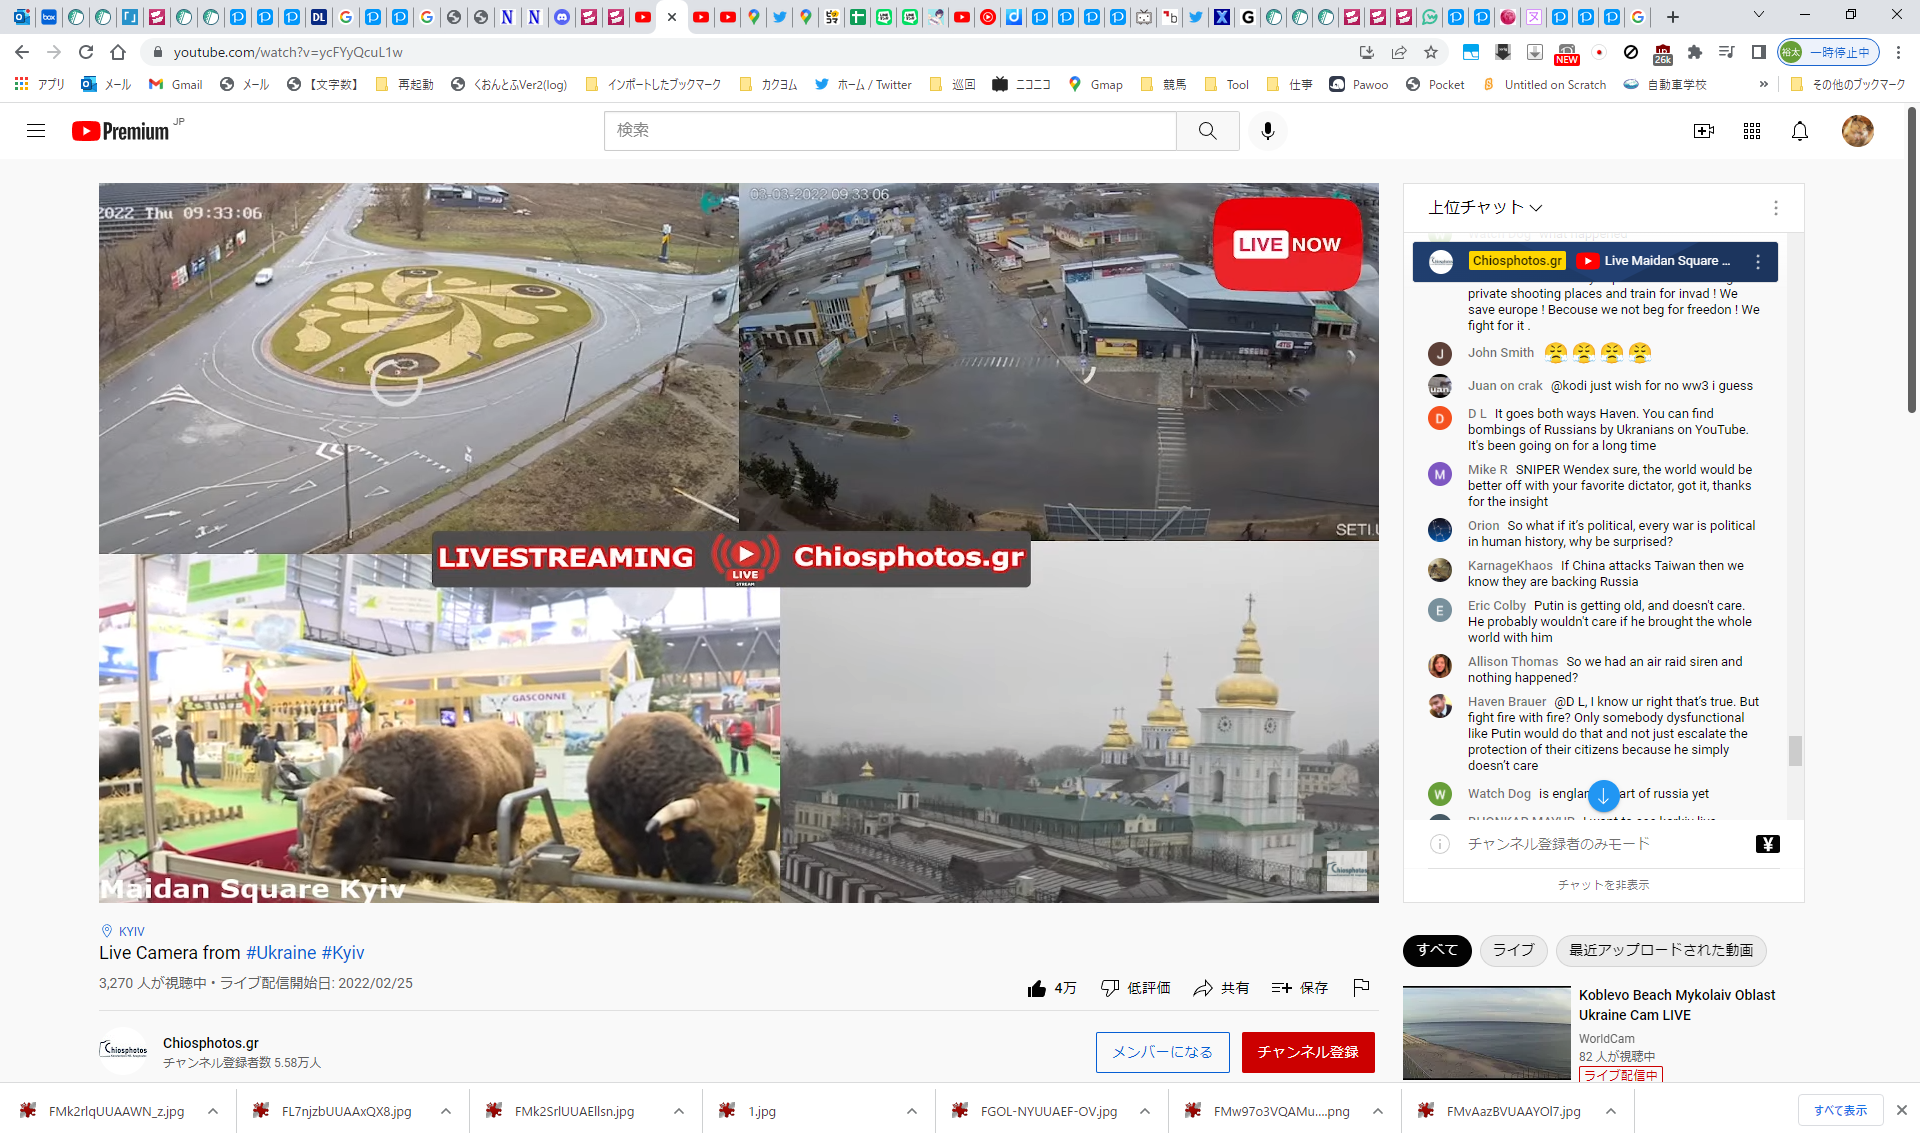Image resolution: width=1920 pixels, height=1139 pixels.
Task: Click the voice search microphone icon
Action: pos(1267,131)
